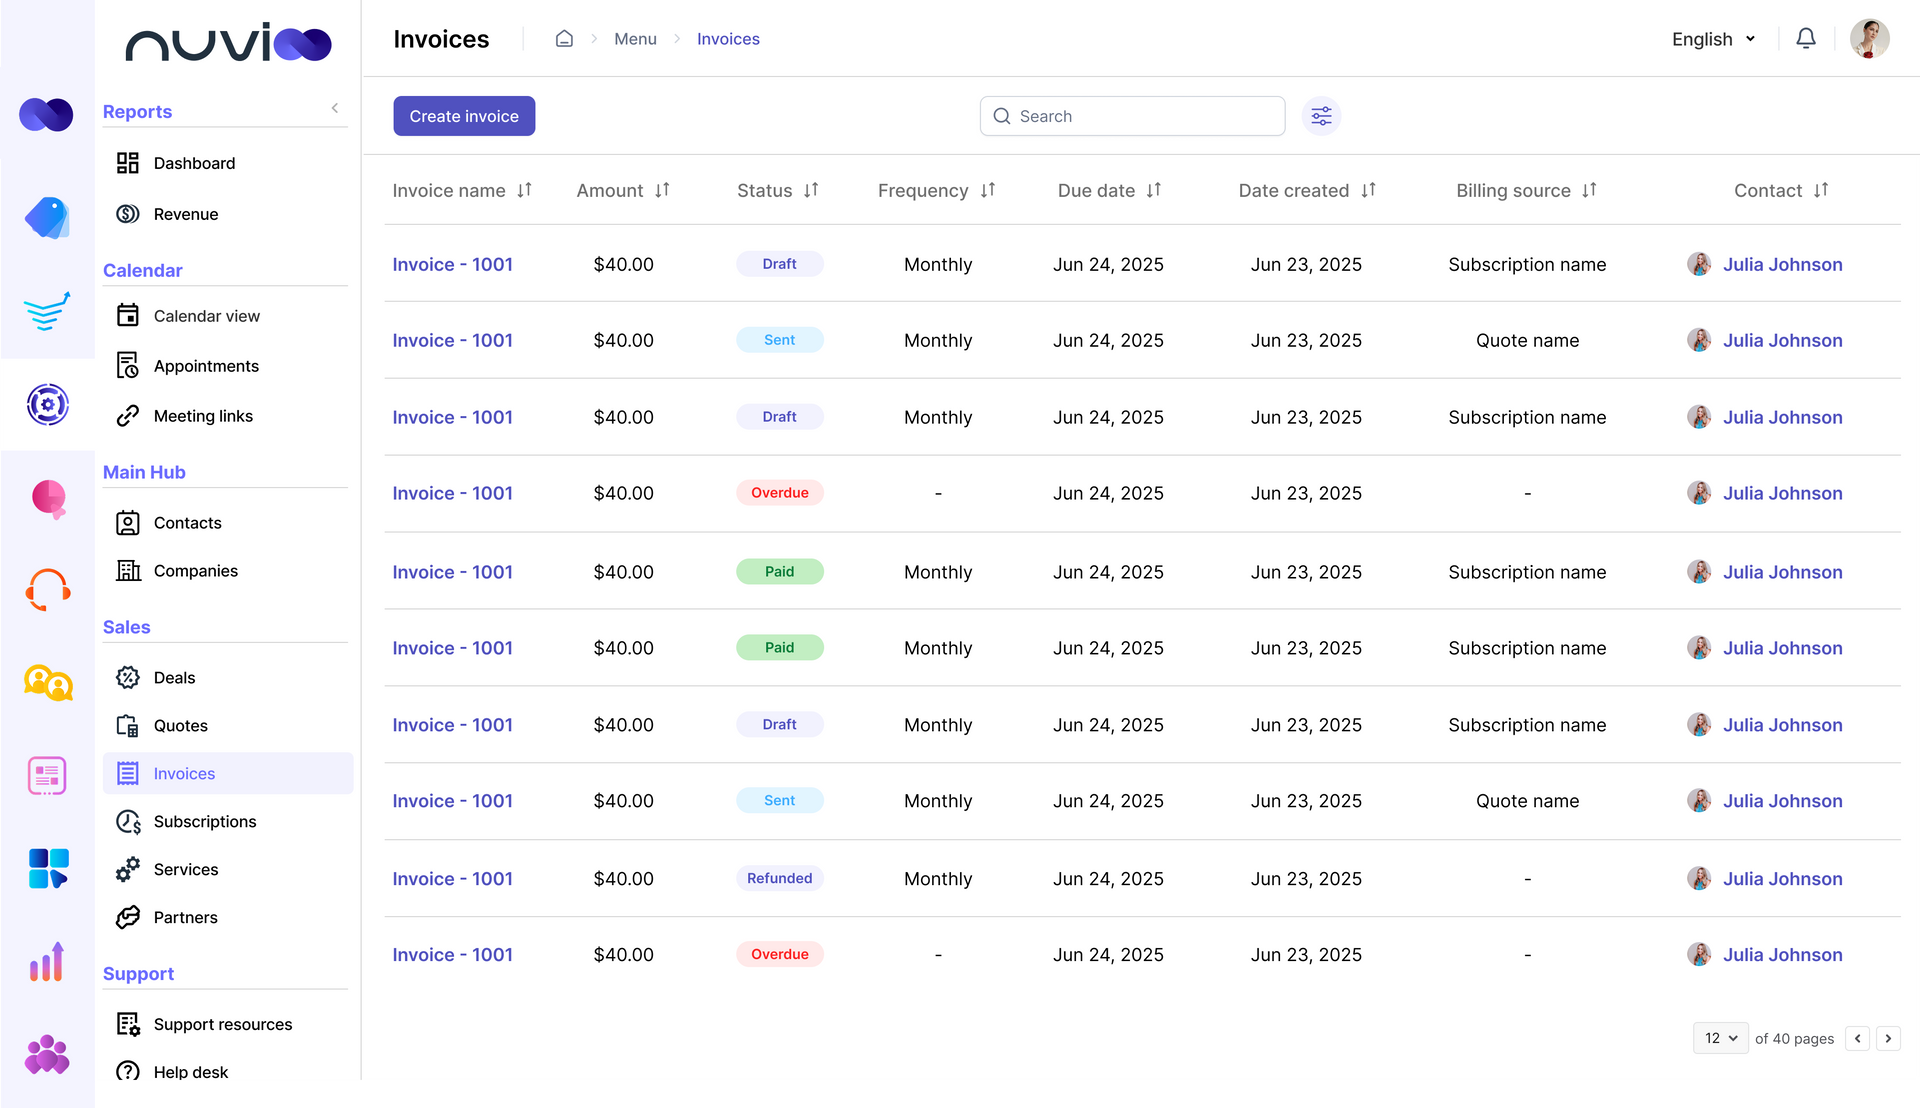Click the Subscriptions icon

[x=128, y=821]
